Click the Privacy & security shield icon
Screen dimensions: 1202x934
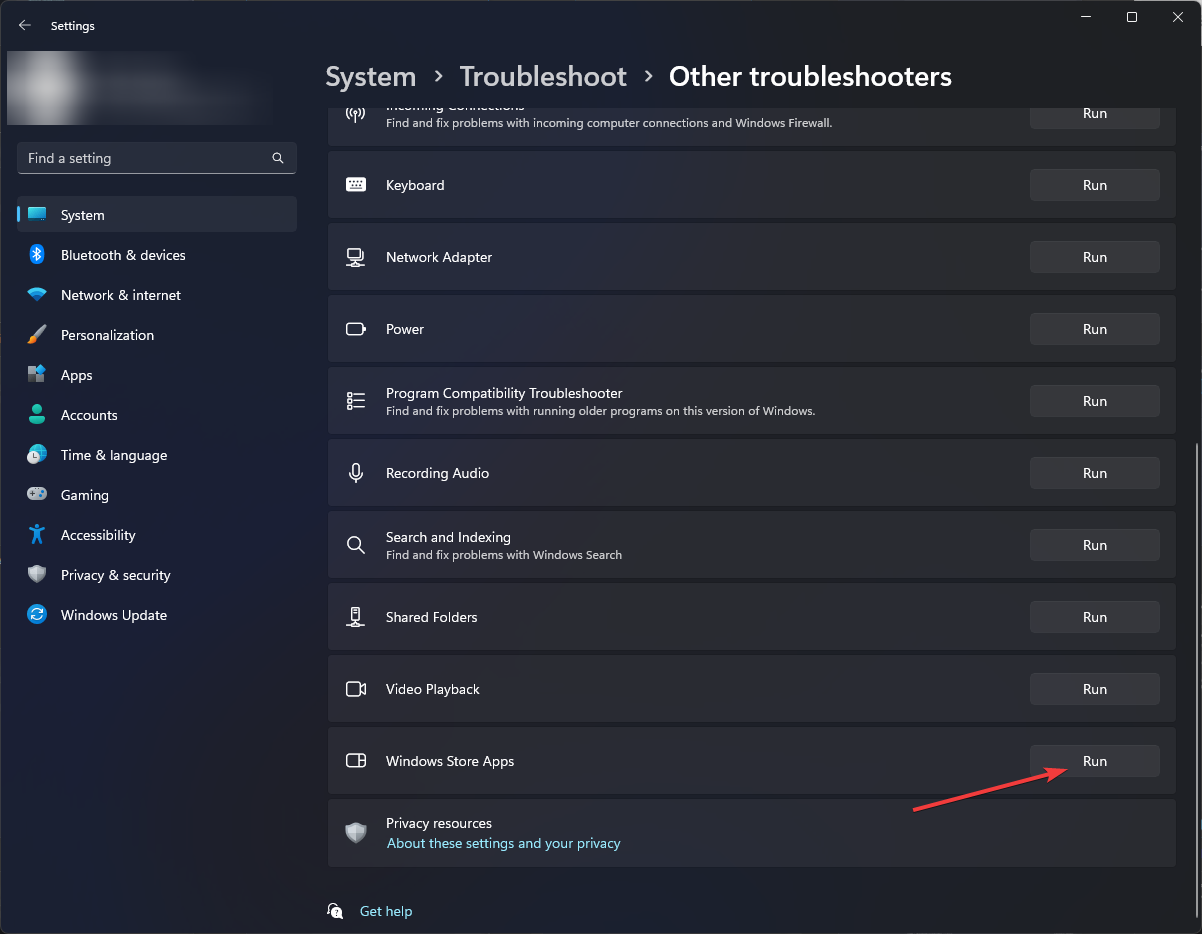tap(37, 575)
